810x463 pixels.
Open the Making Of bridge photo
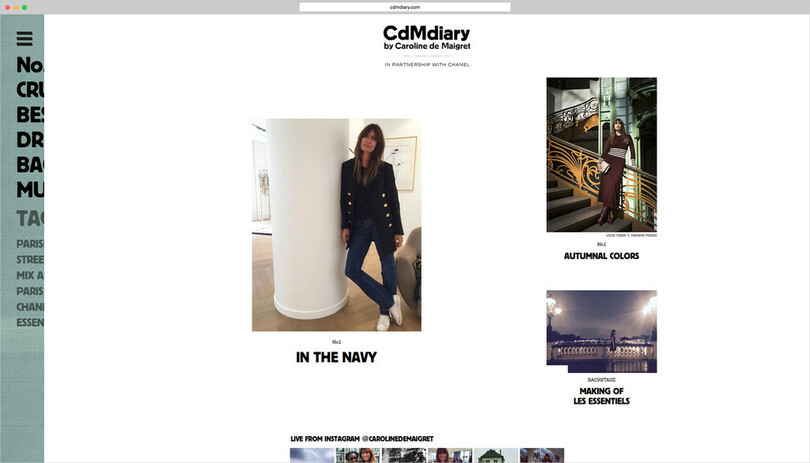(602, 331)
